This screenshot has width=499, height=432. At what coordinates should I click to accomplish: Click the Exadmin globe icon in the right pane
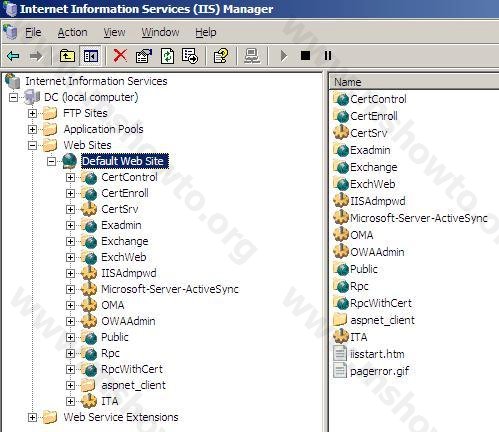(x=341, y=150)
